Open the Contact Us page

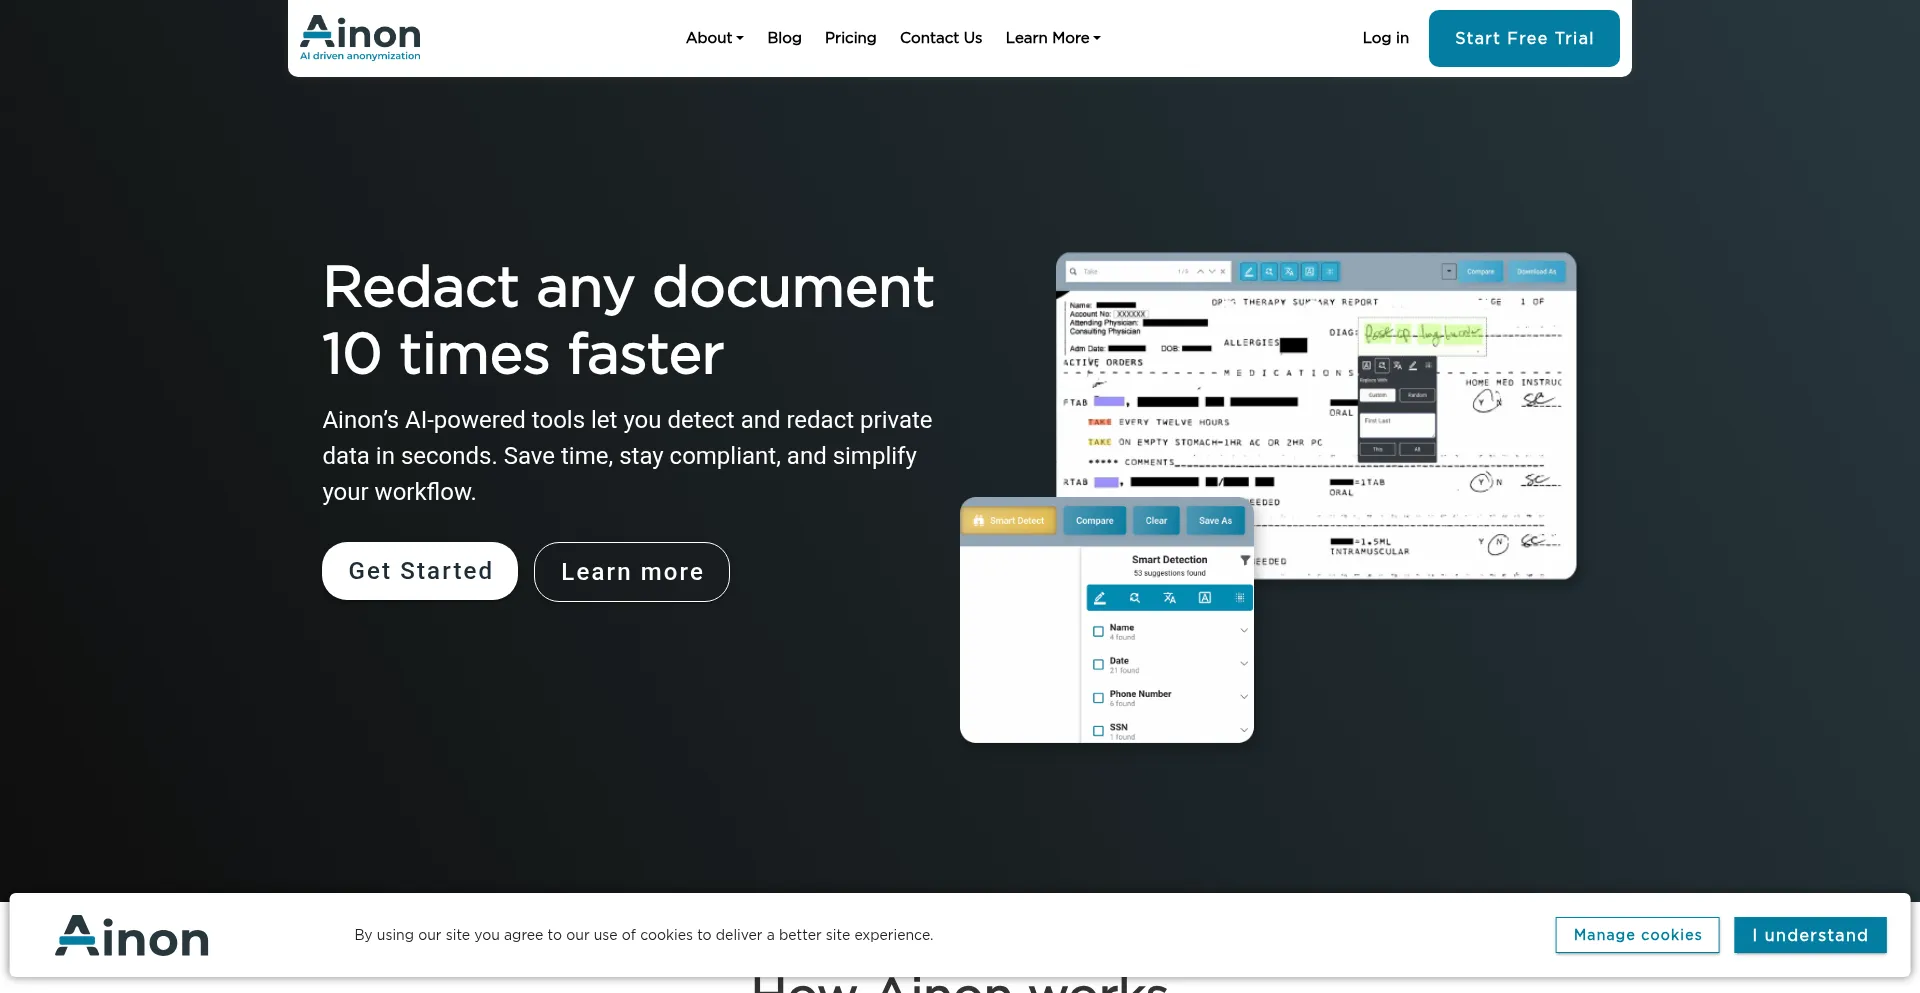click(941, 38)
